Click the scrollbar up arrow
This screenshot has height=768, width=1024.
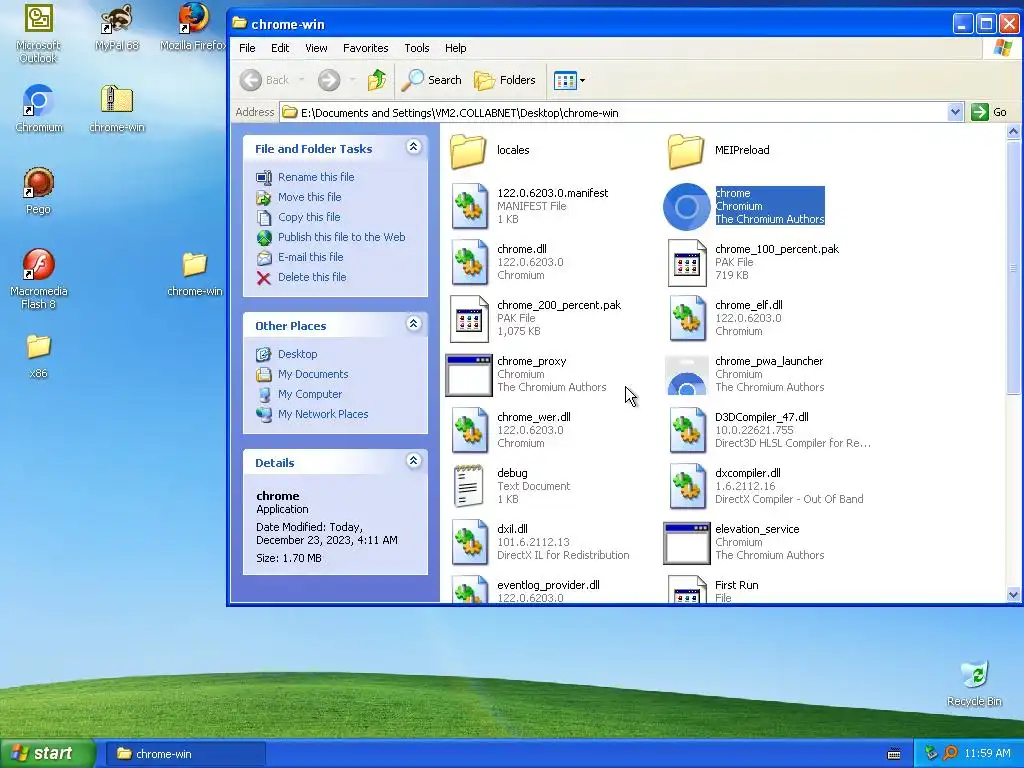[x=1013, y=132]
